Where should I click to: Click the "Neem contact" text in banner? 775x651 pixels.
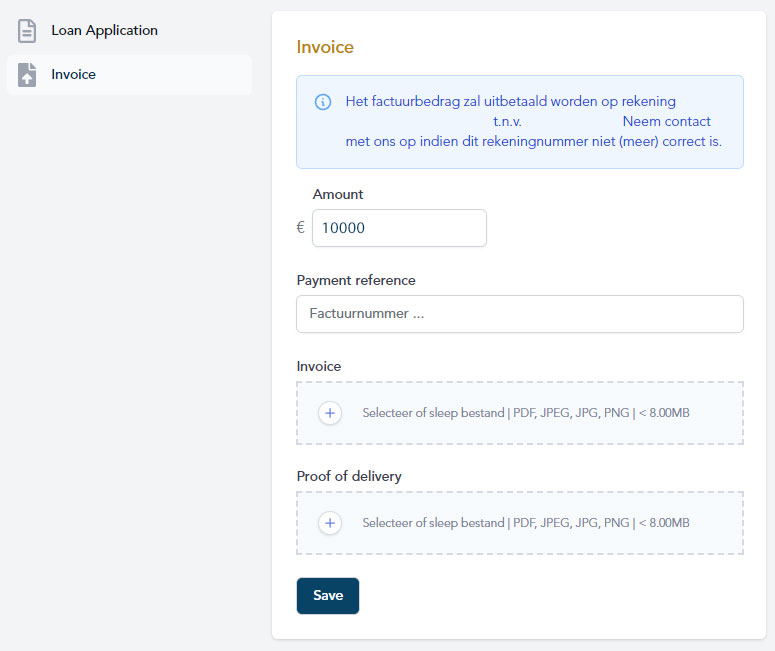click(x=666, y=122)
